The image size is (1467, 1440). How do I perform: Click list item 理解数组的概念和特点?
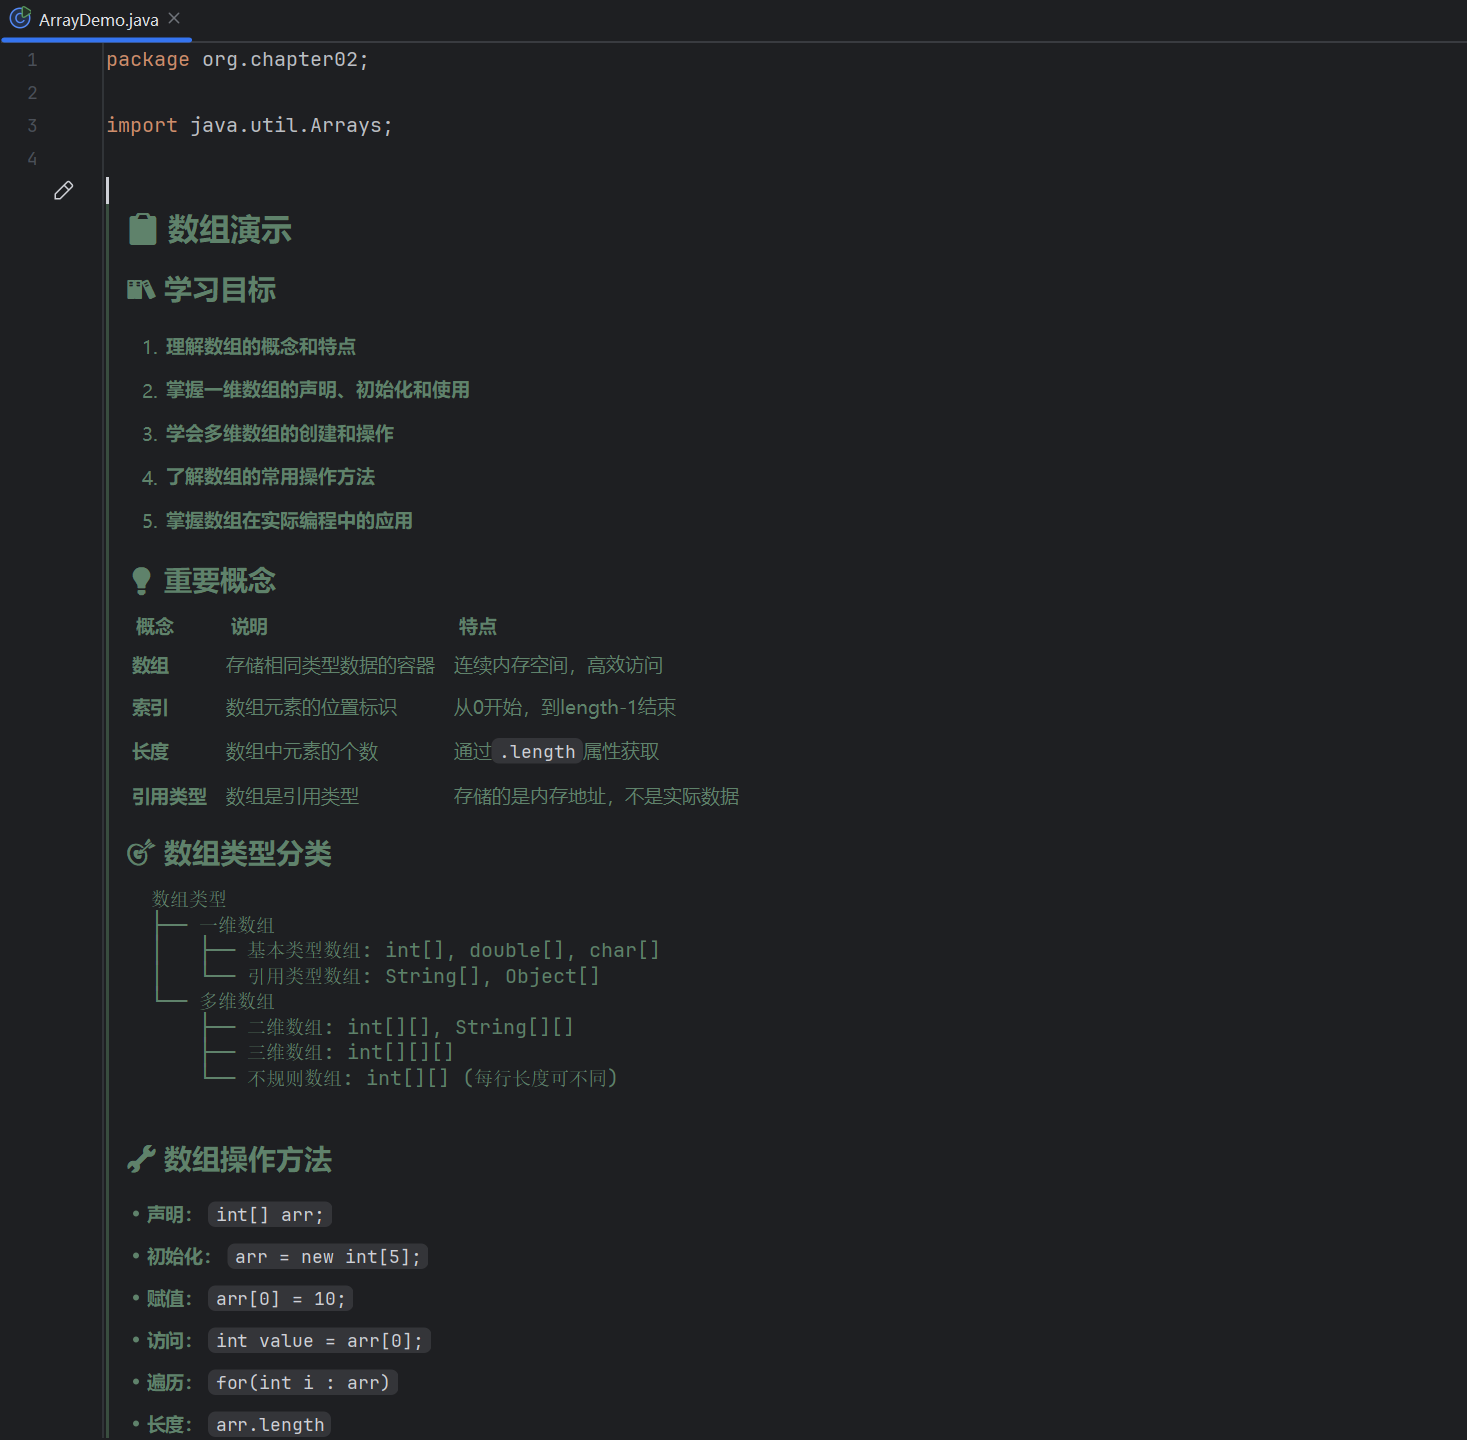pyautogui.click(x=260, y=347)
